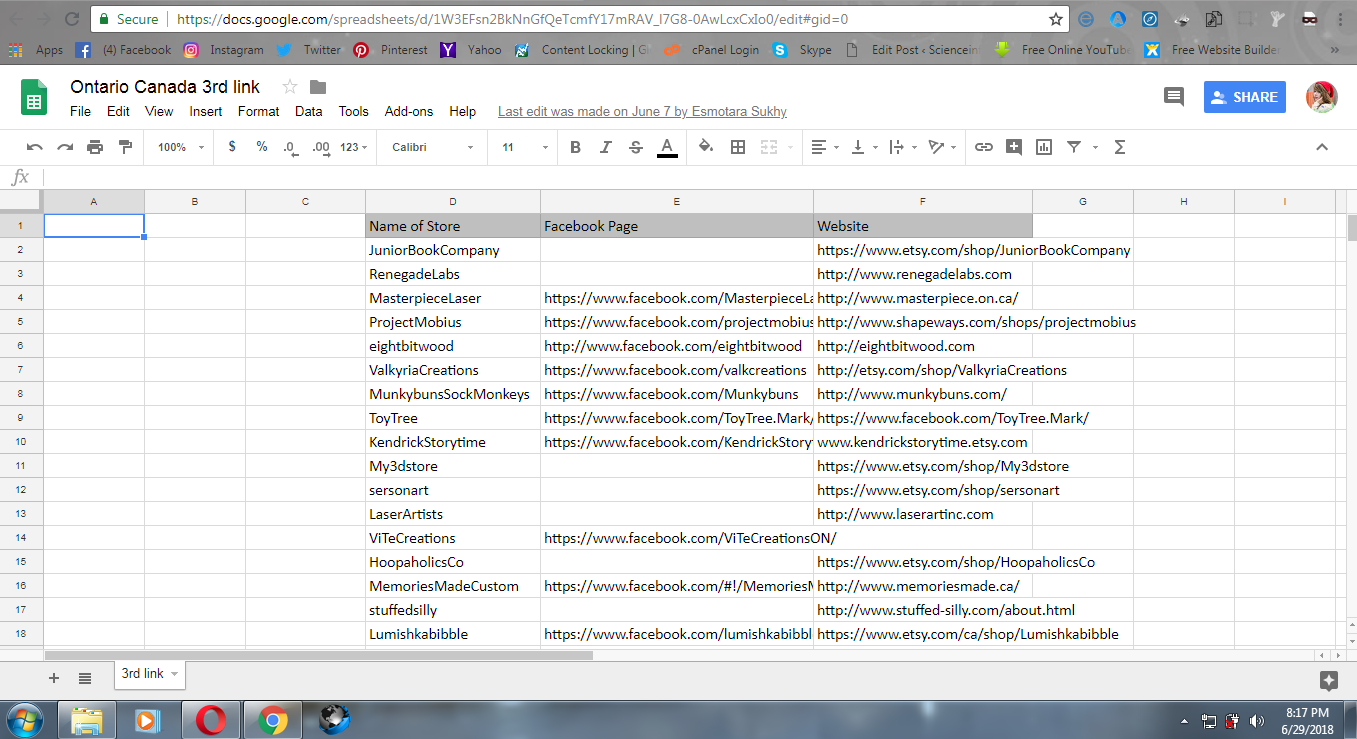
Task: Open the View menu
Action: click(159, 111)
